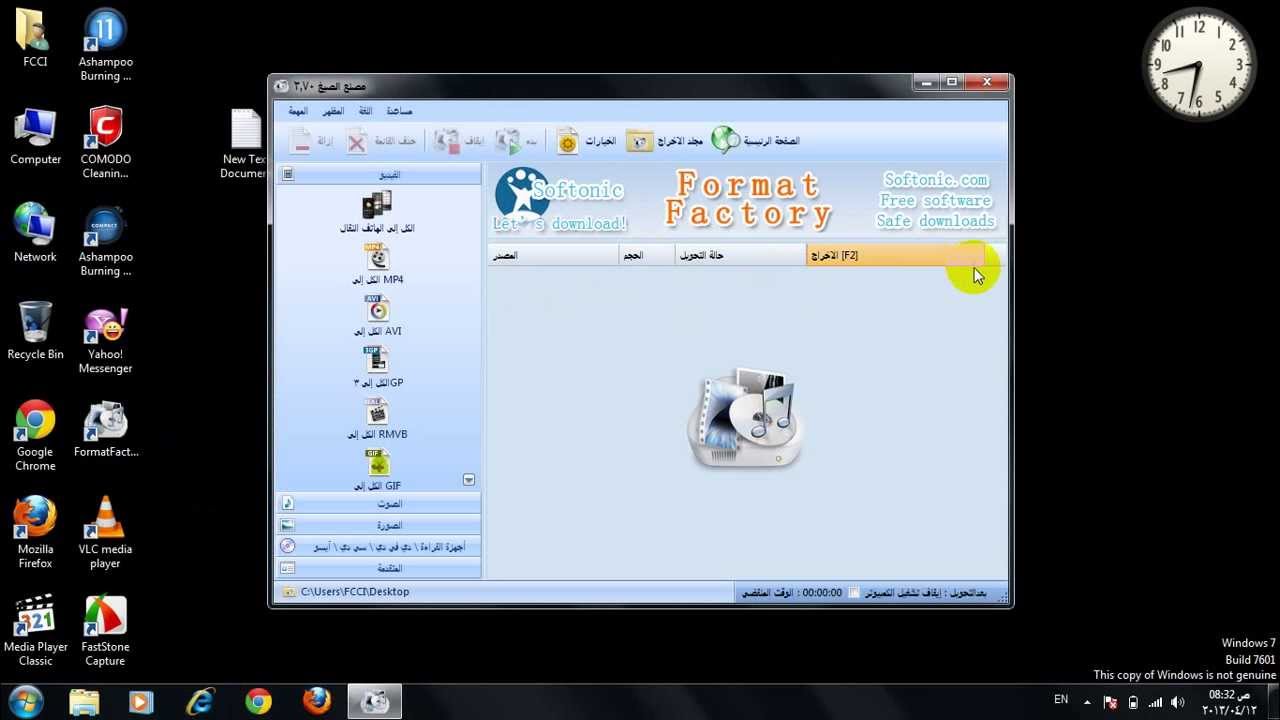Click the taskbar clock showing 08:32
The width and height of the screenshot is (1280, 720).
(x=1228, y=702)
